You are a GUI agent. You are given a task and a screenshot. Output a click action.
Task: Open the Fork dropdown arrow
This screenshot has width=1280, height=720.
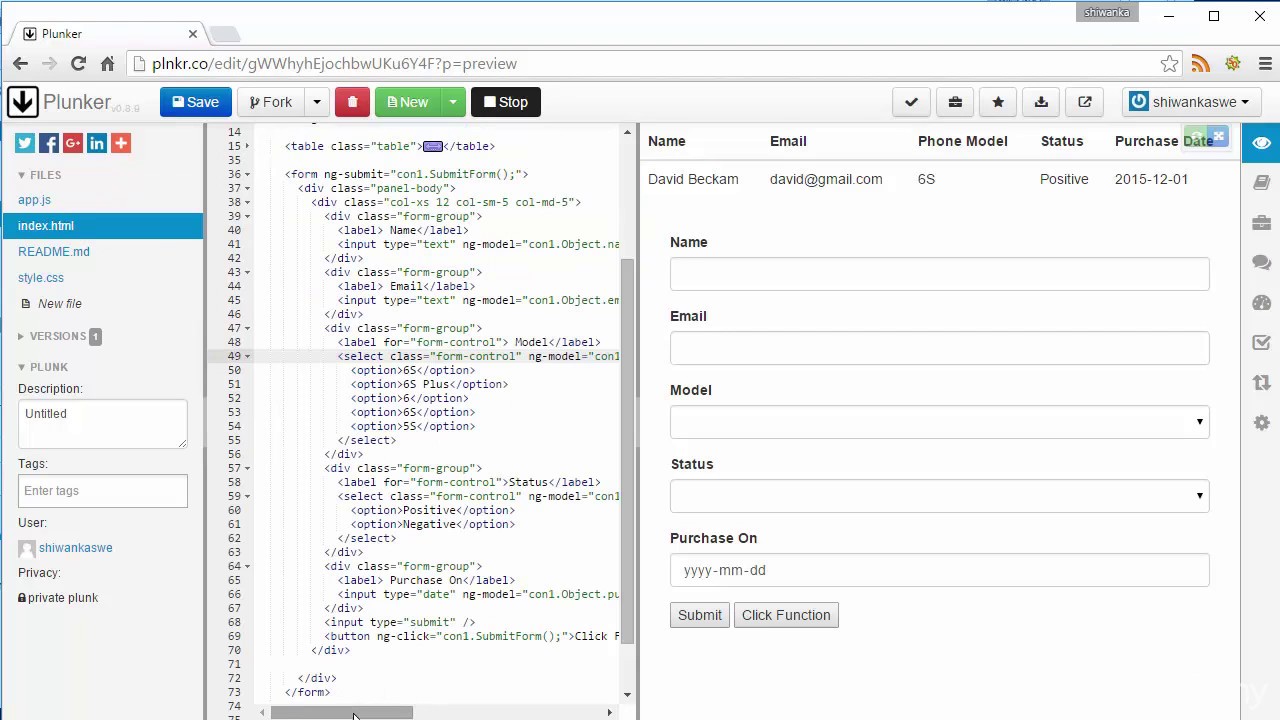click(317, 102)
